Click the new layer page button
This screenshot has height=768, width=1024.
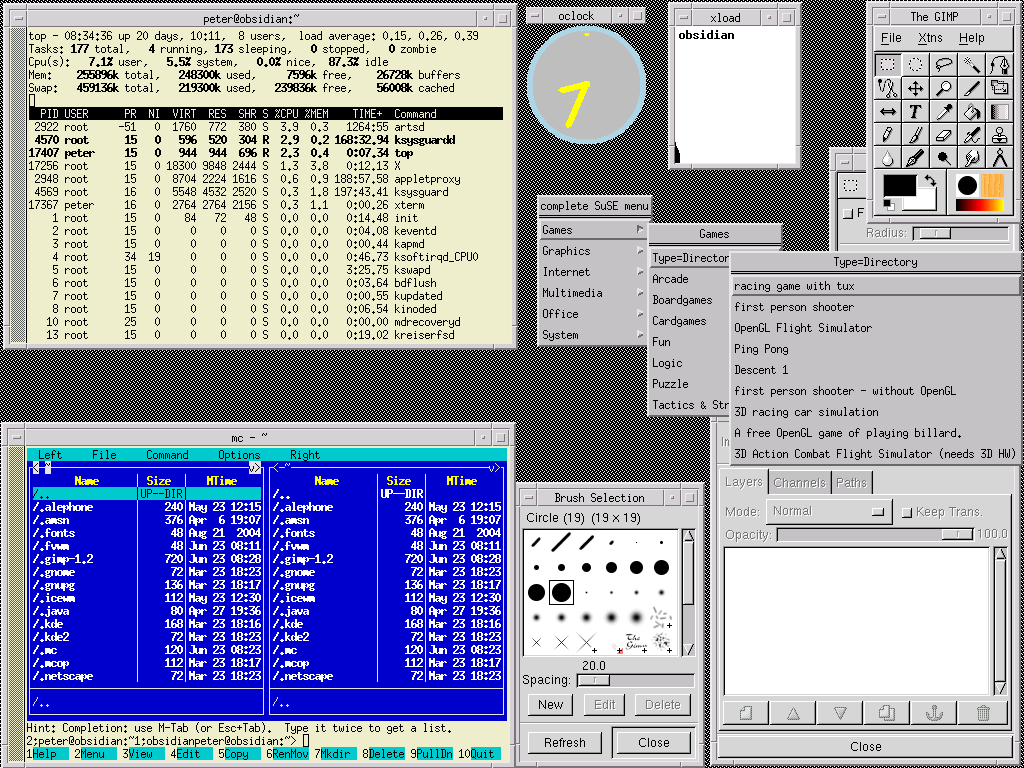[x=746, y=712]
